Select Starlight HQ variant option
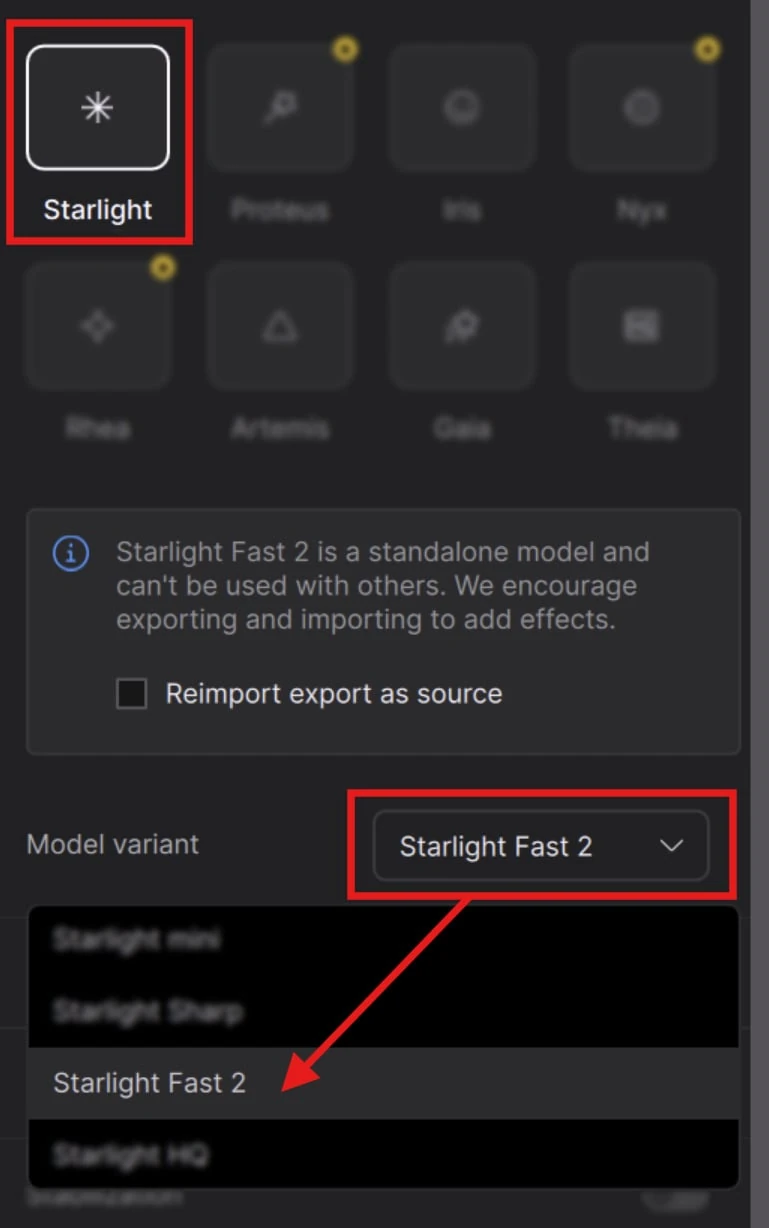This screenshot has width=769, height=1228. [x=131, y=1155]
